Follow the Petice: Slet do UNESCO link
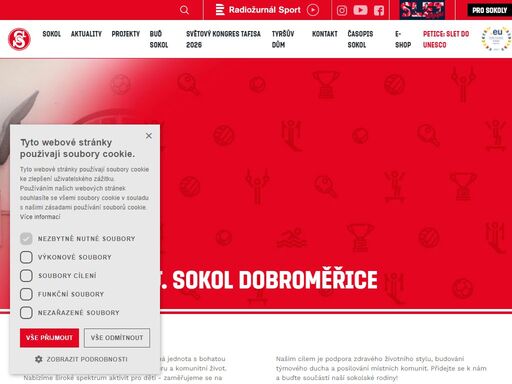 coord(446,39)
